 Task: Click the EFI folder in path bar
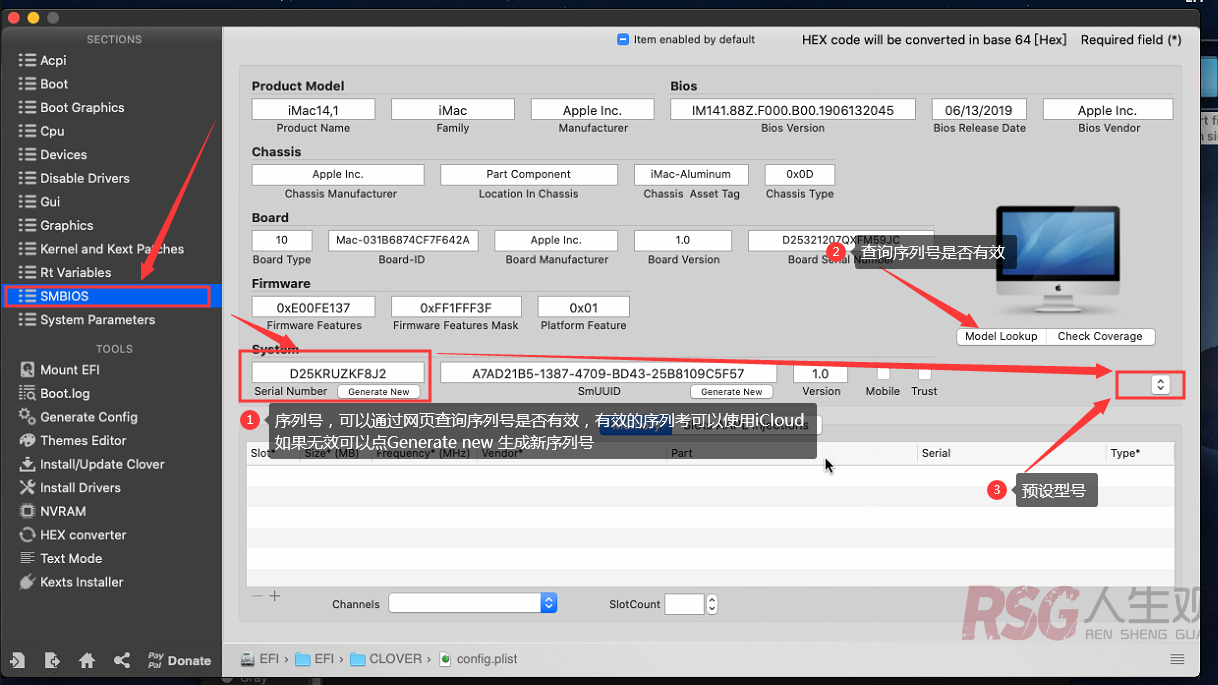point(315,659)
